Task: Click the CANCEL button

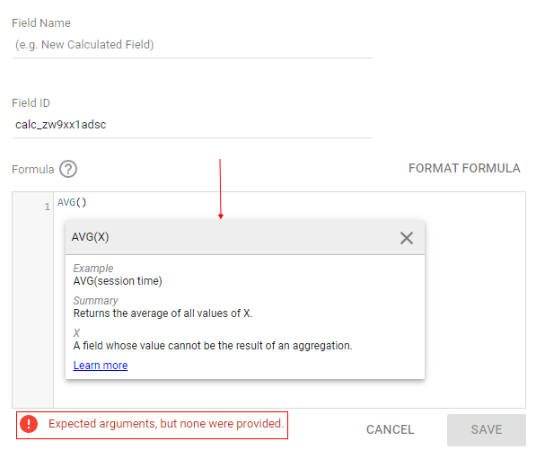Action: coord(390,429)
